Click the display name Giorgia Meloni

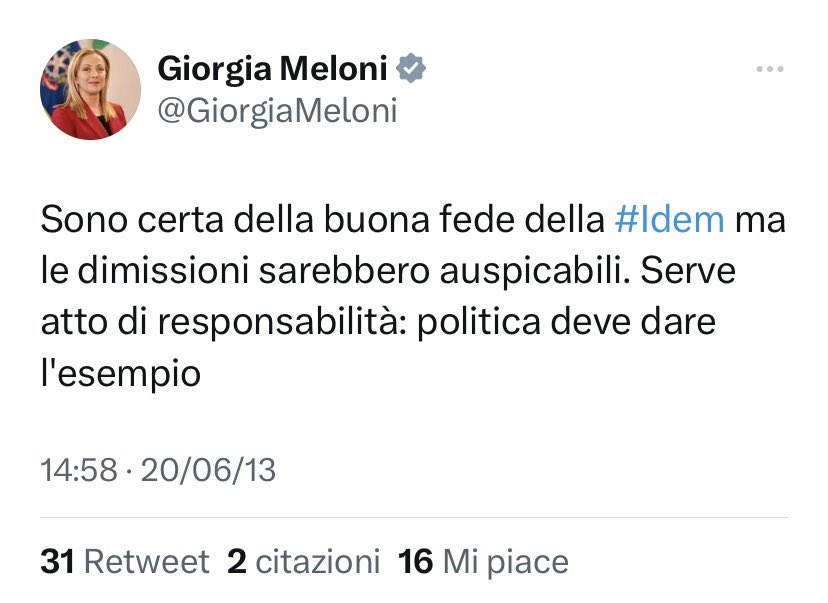coord(273,68)
